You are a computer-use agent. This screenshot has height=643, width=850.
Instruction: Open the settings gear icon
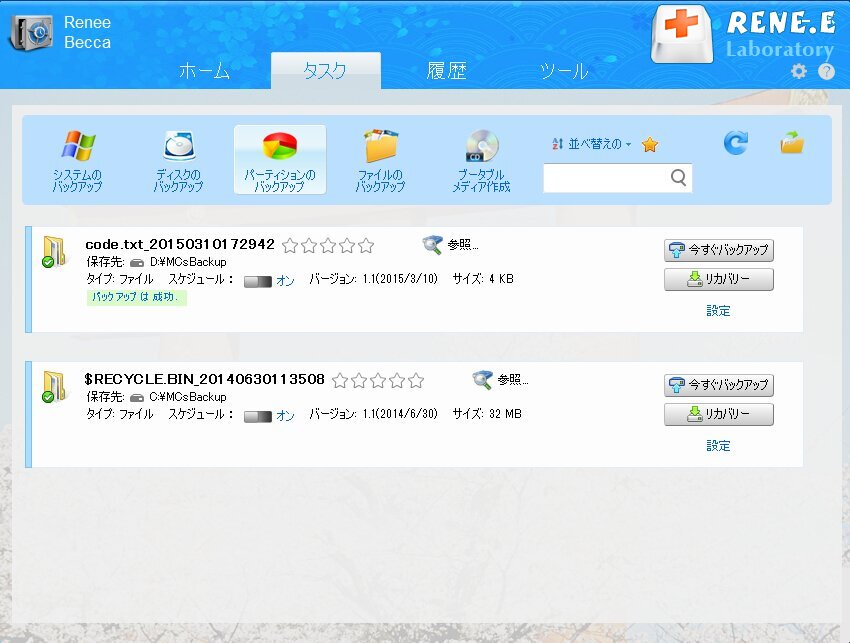tap(799, 71)
